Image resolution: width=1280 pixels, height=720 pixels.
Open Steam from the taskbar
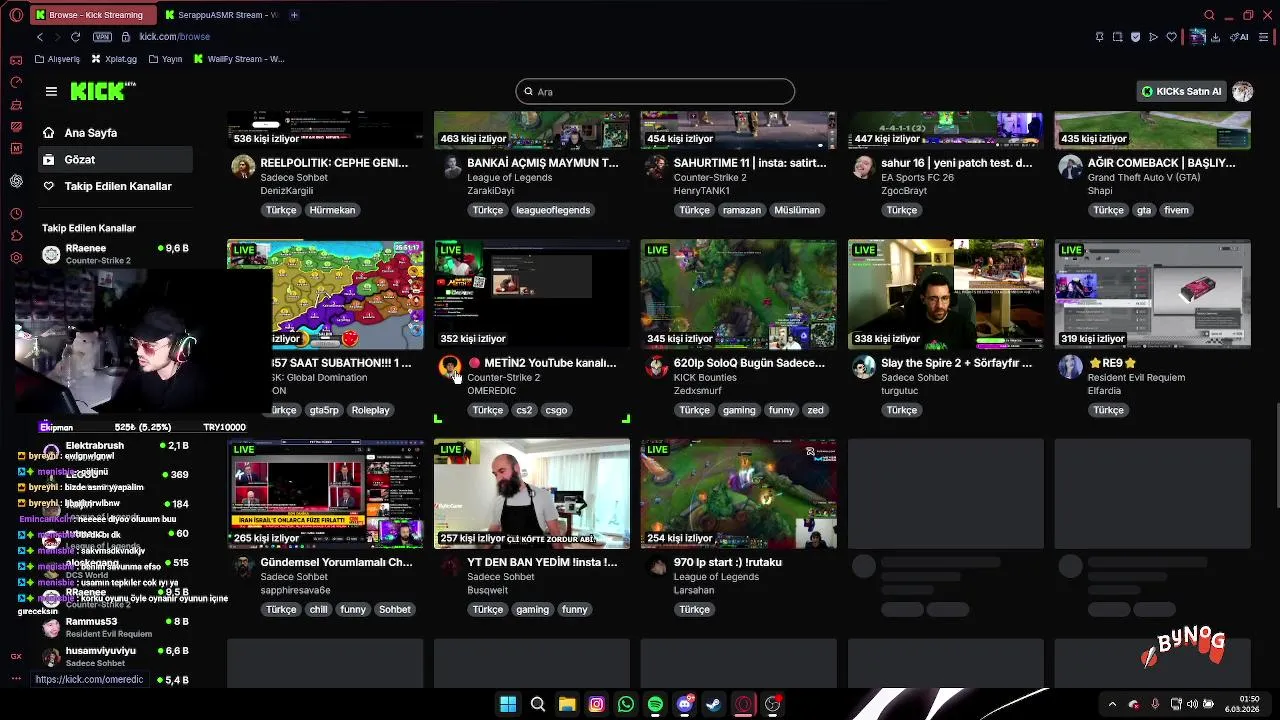click(x=713, y=704)
